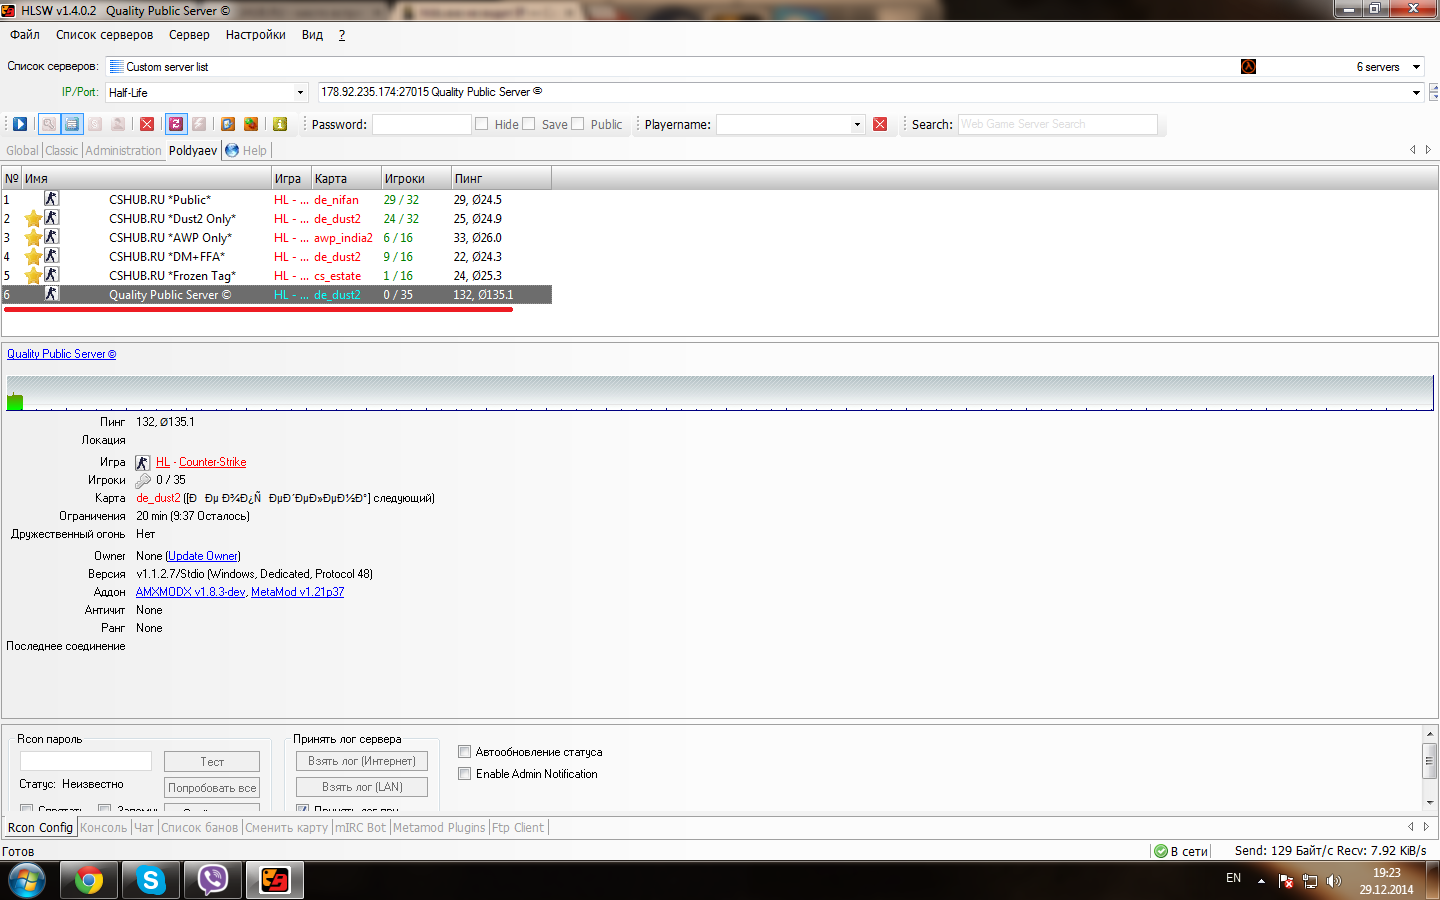
Task: Click Counter-Strike icon on Quality Public Server row
Action: pyautogui.click(x=51, y=294)
